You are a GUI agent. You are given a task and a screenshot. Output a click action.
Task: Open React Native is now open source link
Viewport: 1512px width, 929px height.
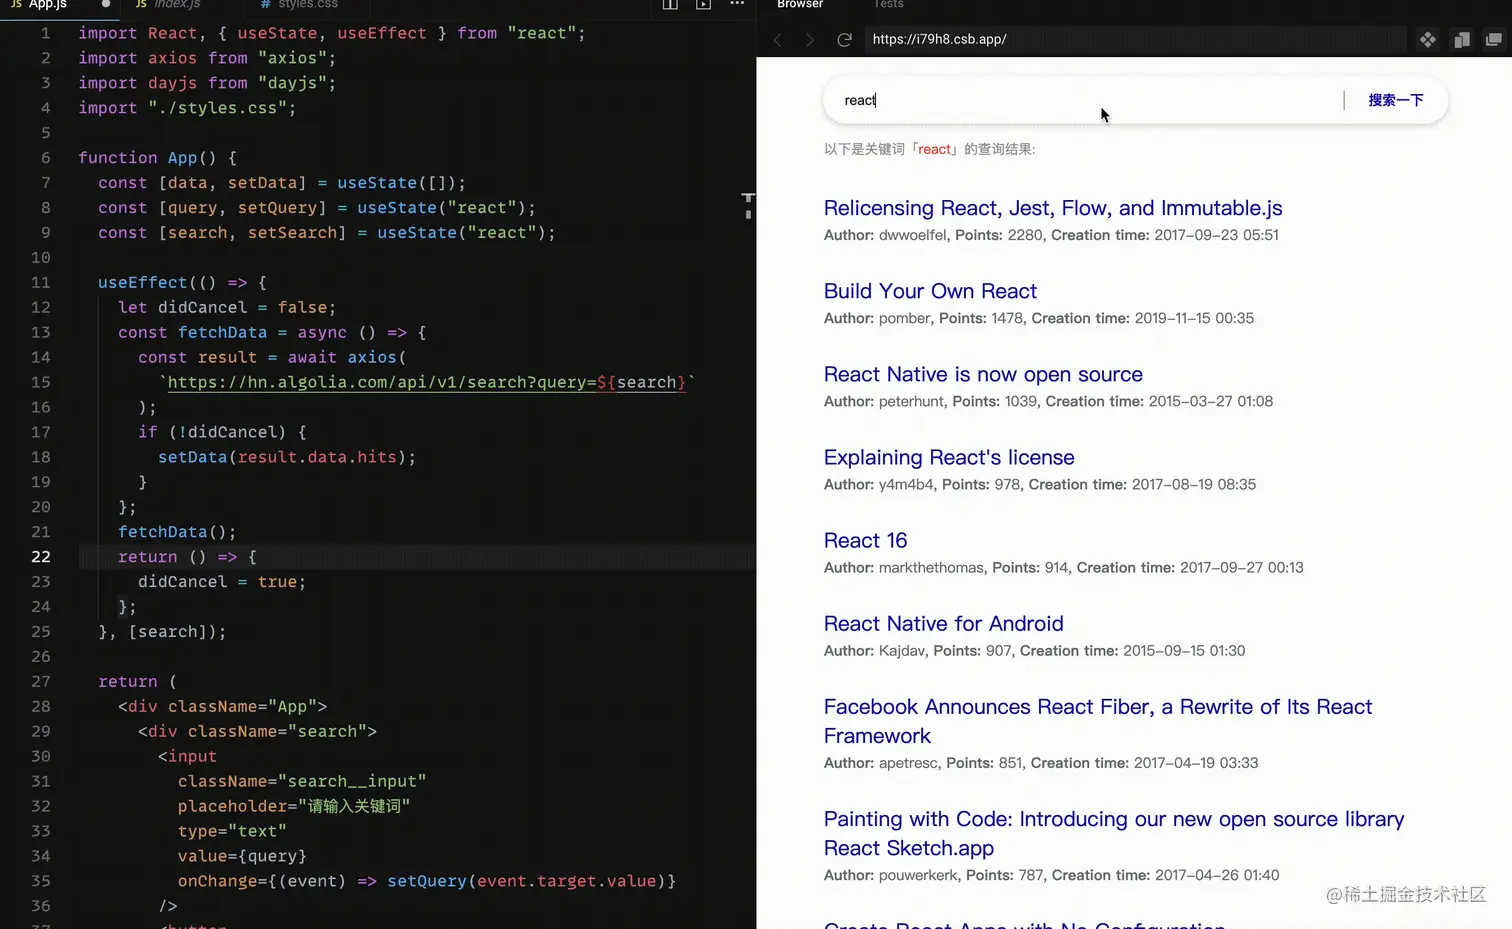(983, 374)
